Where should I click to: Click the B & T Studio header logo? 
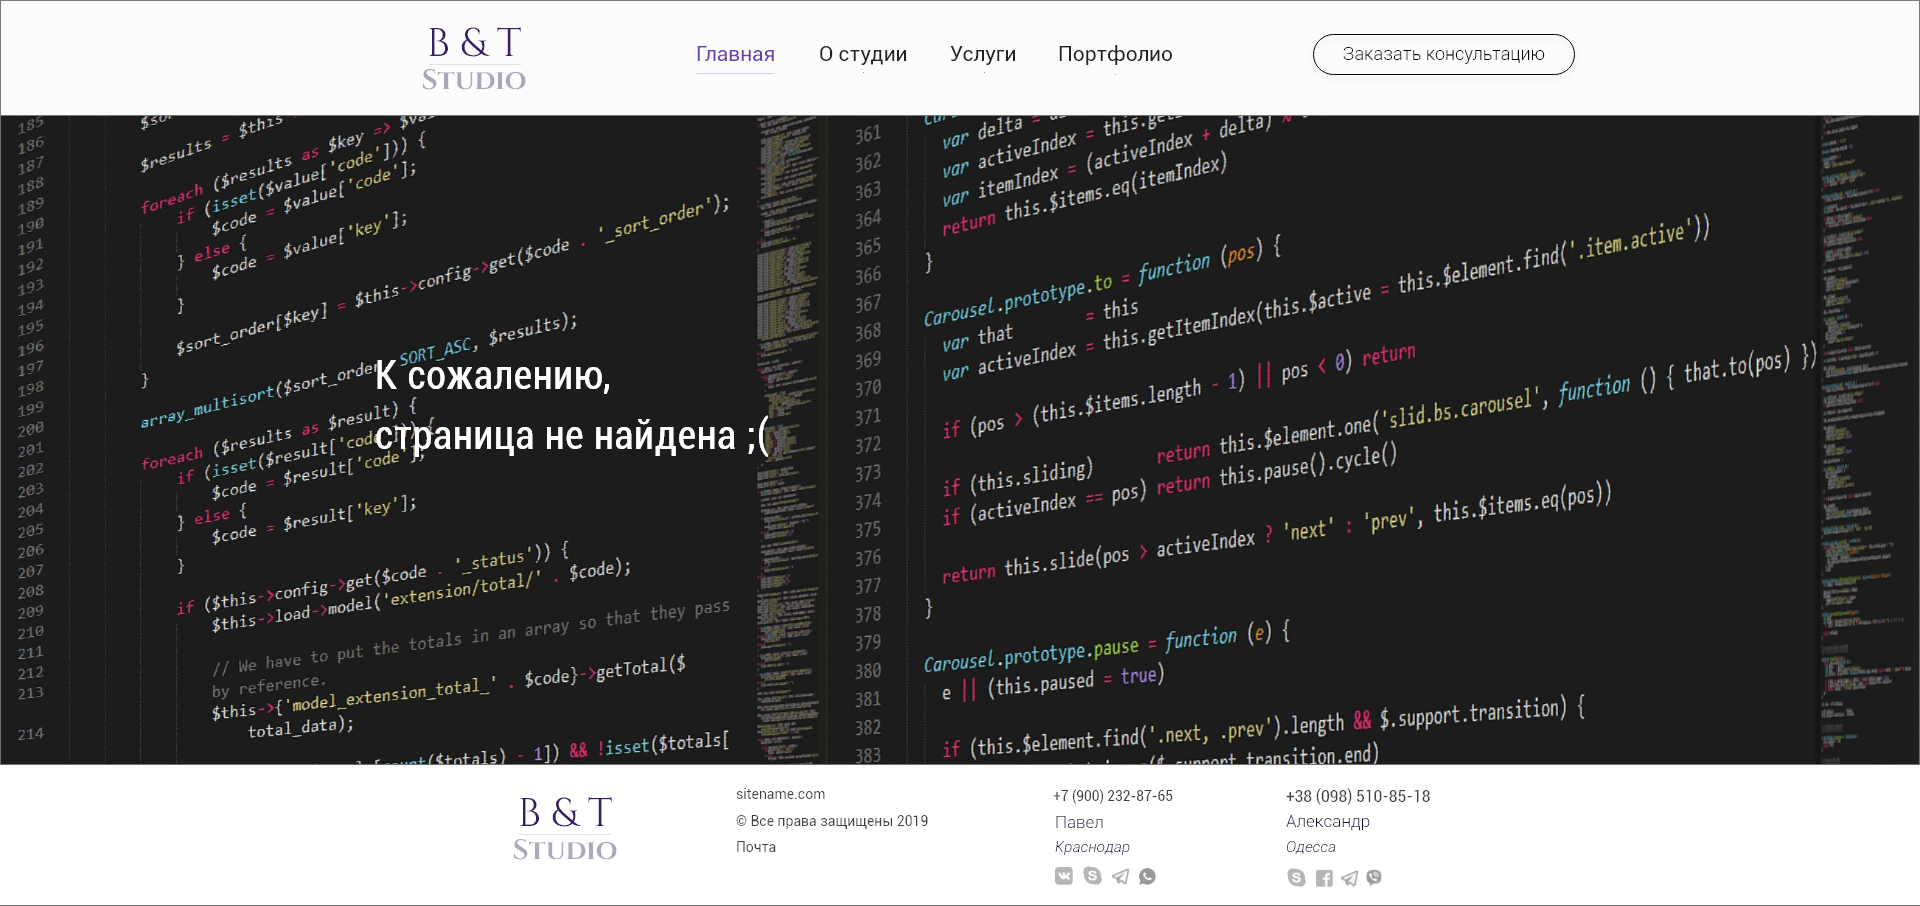tap(473, 56)
